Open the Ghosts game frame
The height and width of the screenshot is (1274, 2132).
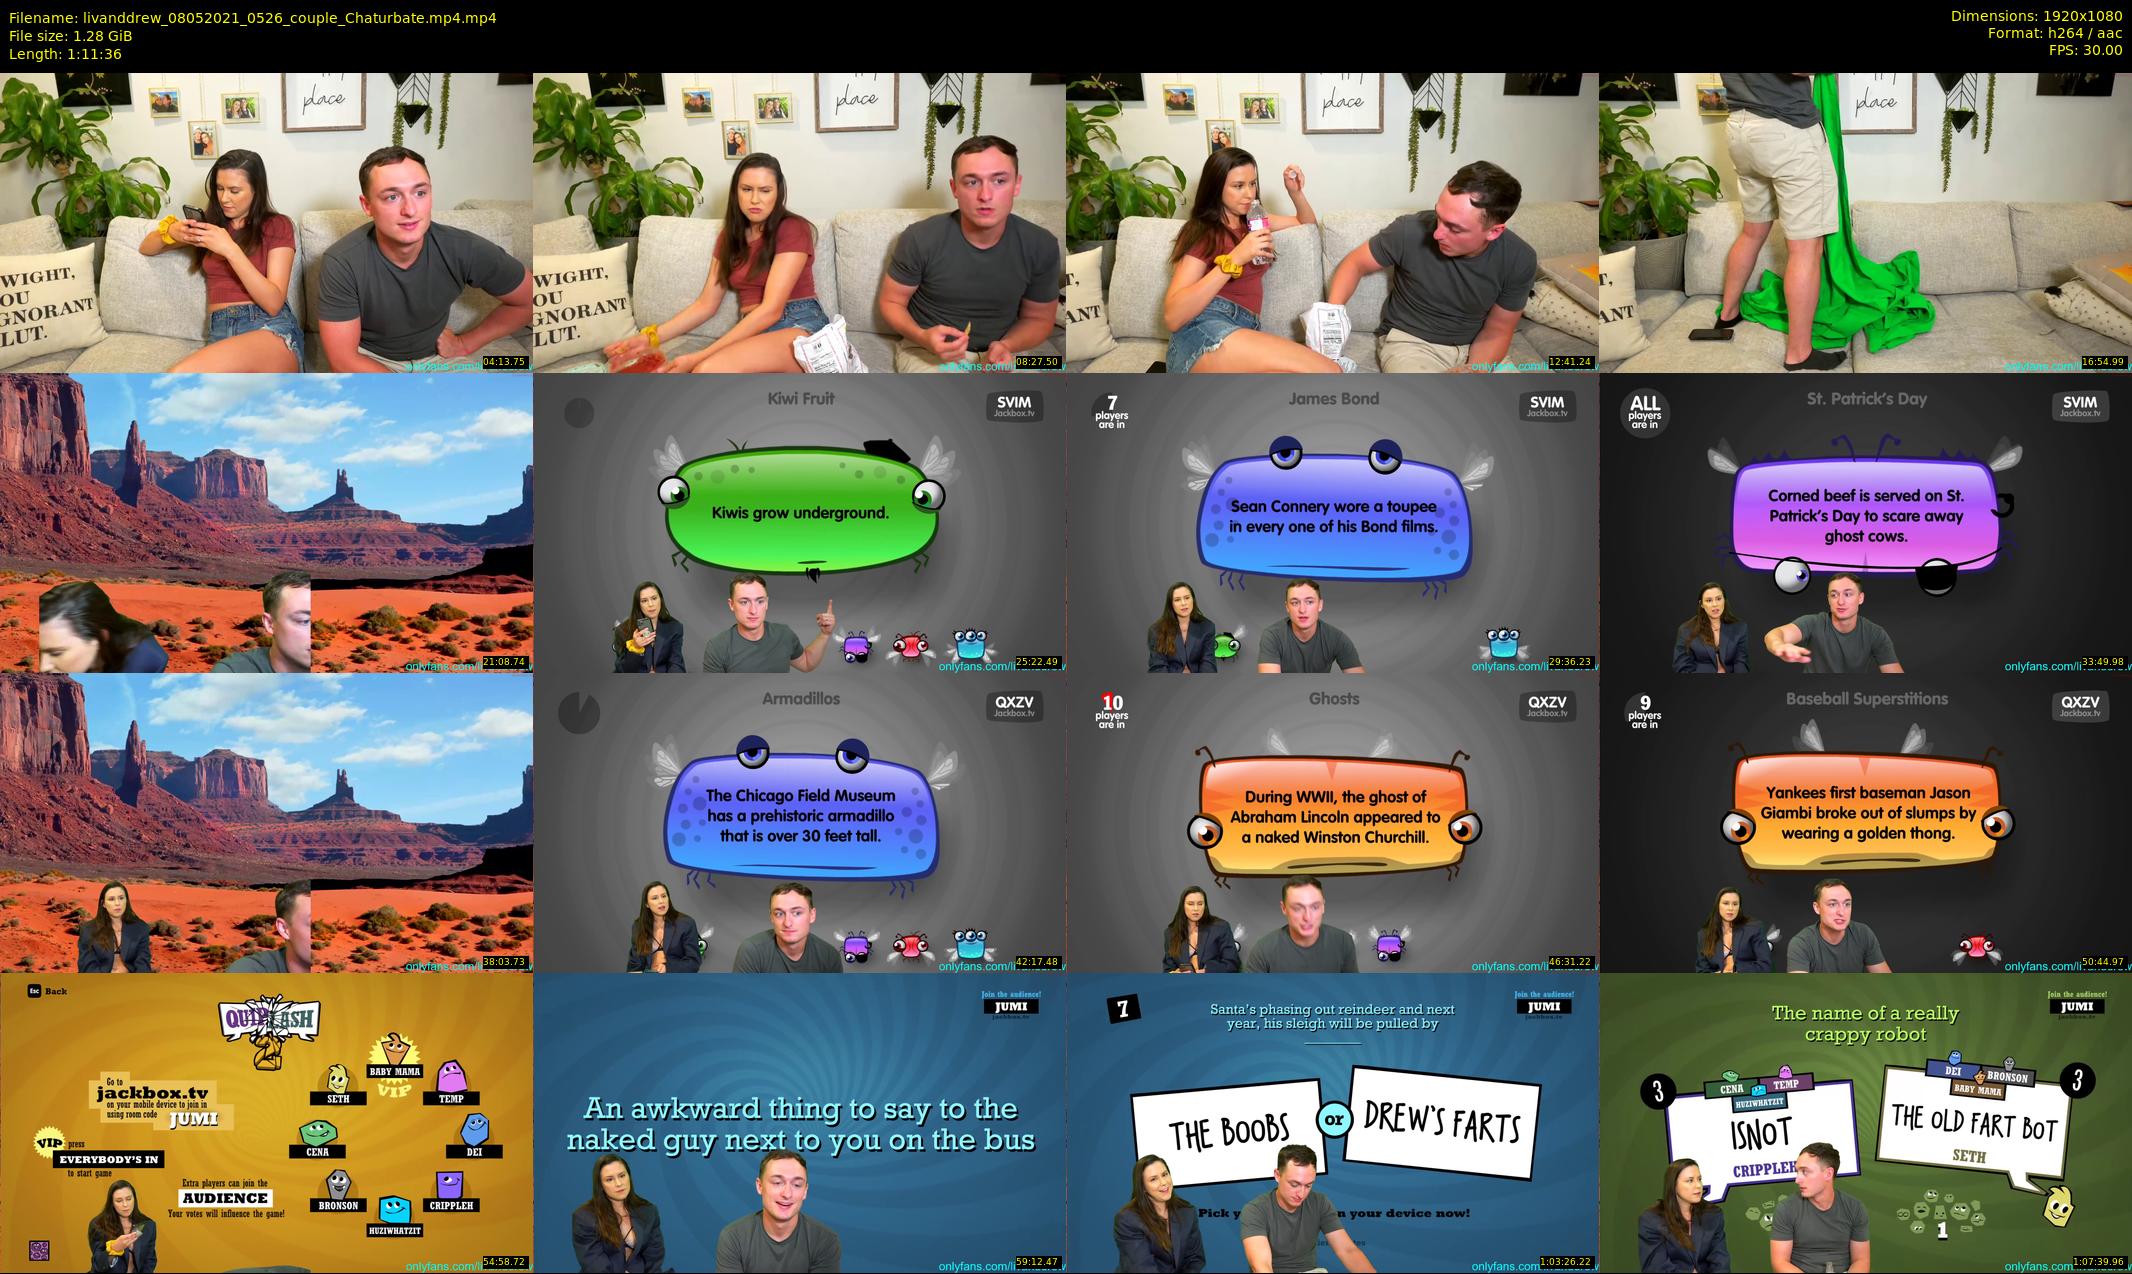pos(1332,822)
